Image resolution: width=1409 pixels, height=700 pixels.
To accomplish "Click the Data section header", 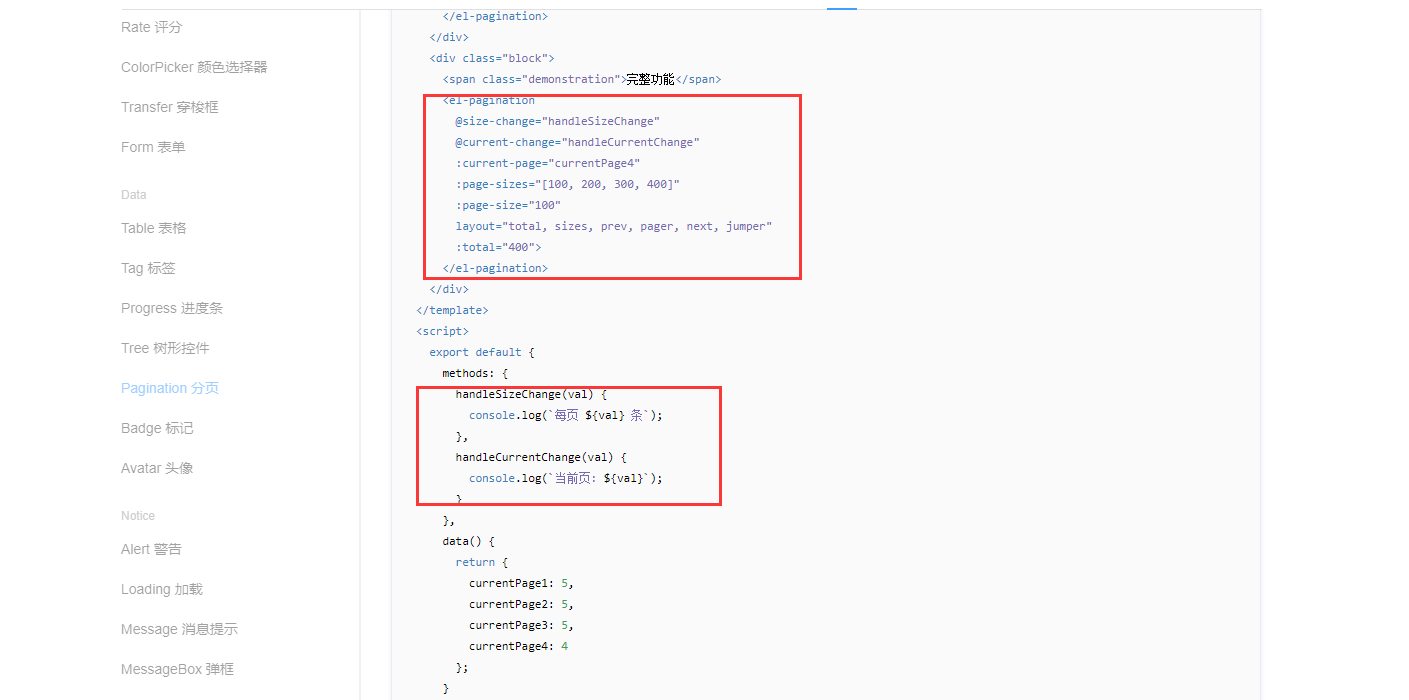I will [x=133, y=194].
